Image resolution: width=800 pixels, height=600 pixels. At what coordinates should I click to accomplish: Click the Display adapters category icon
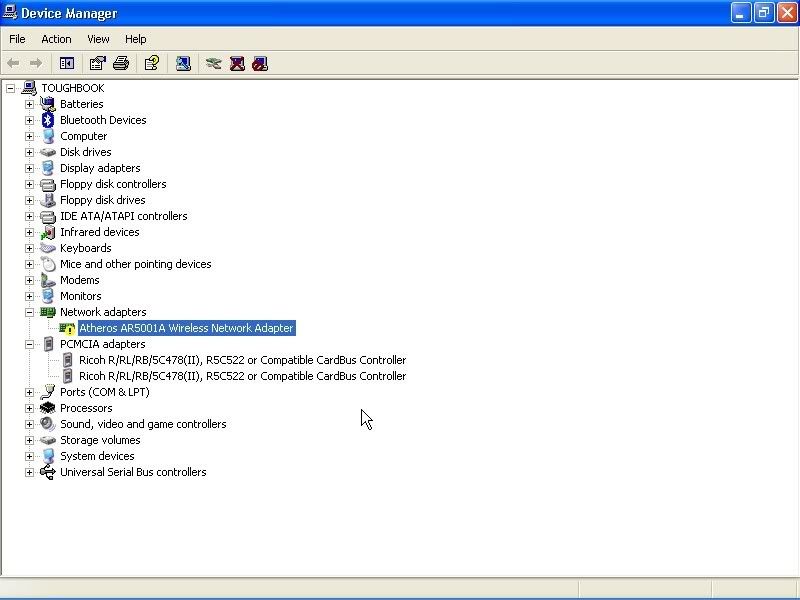[x=48, y=168]
